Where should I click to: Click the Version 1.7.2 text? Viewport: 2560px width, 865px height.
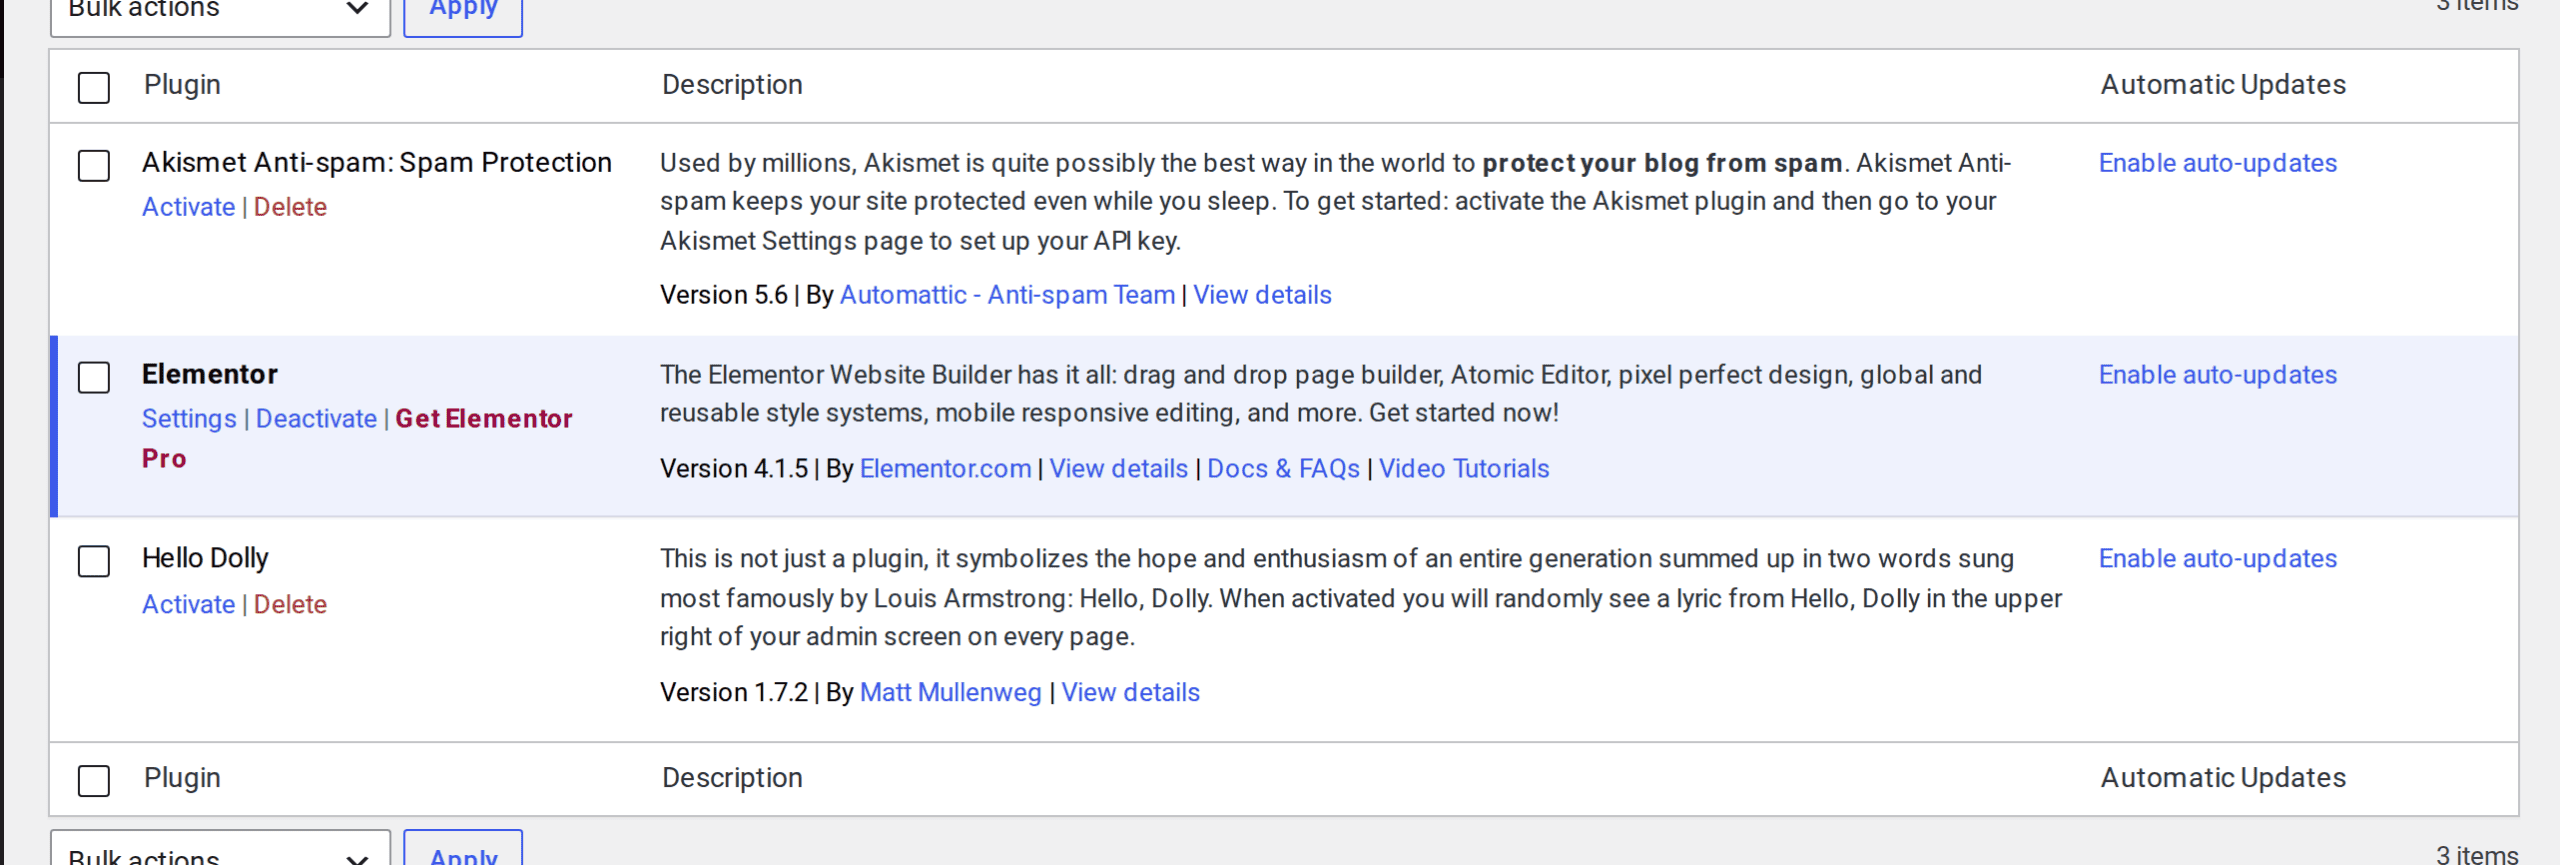734,693
